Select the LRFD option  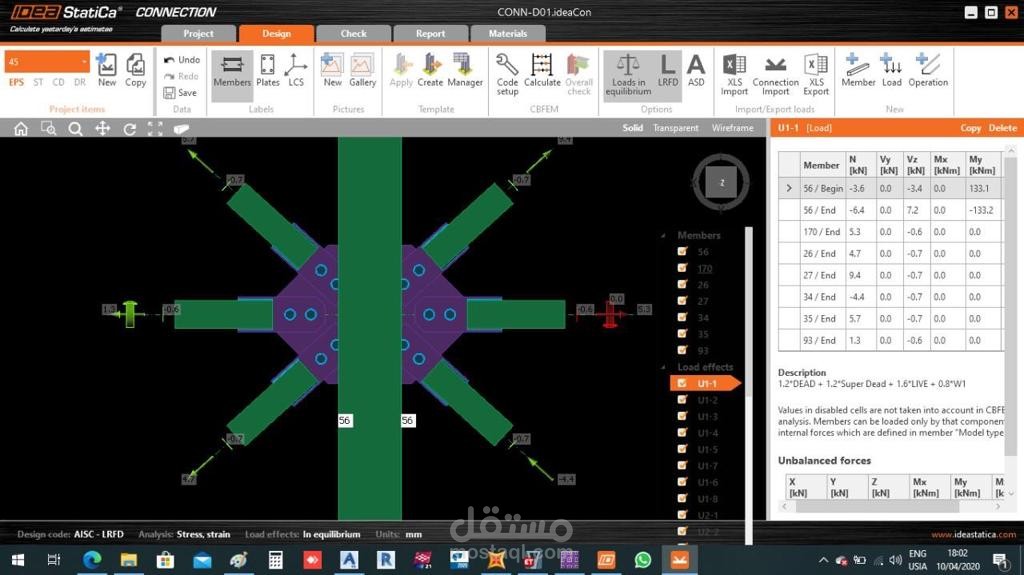[667, 70]
